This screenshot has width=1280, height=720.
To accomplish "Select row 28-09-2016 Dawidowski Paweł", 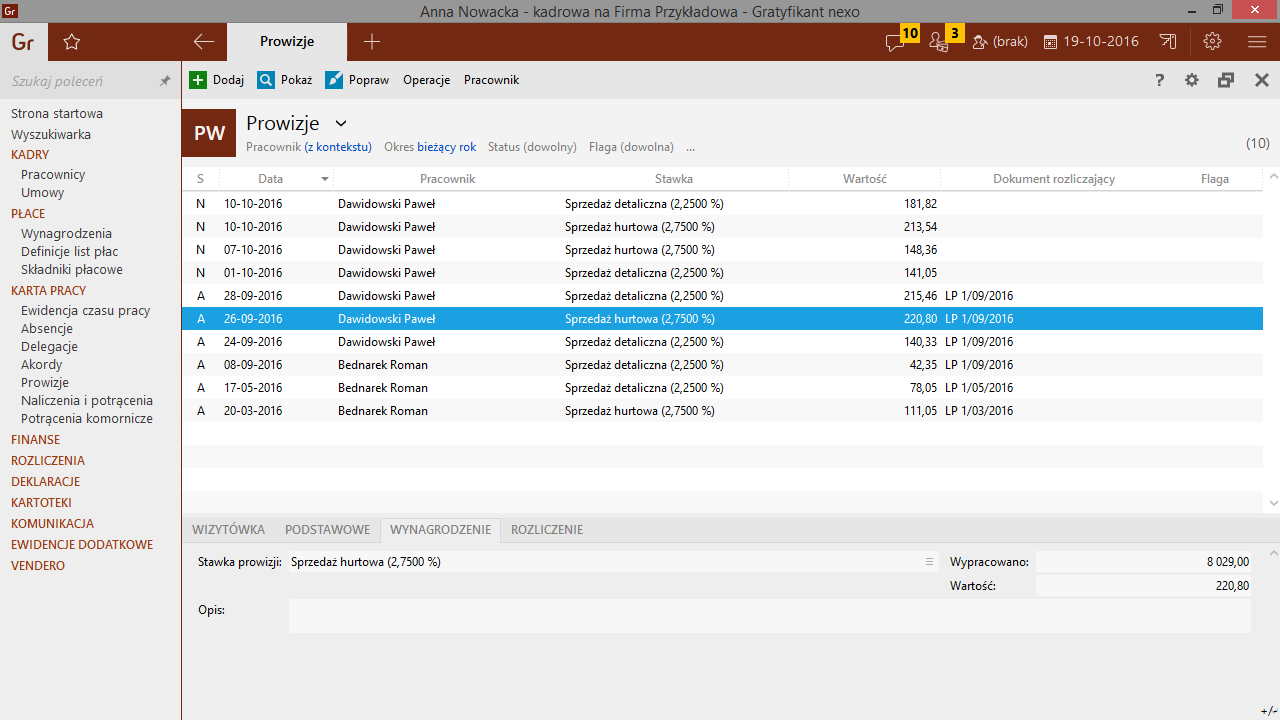I will (722, 296).
